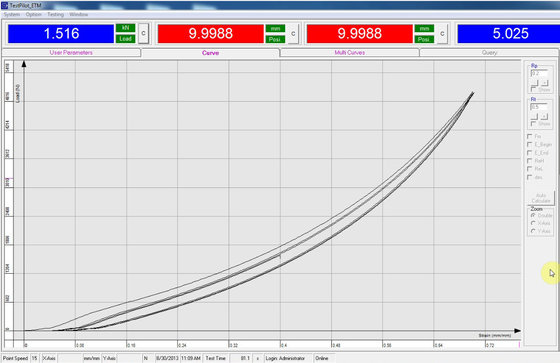Click the second green Posi label
Screen dimensions: 560x363
point(424,39)
